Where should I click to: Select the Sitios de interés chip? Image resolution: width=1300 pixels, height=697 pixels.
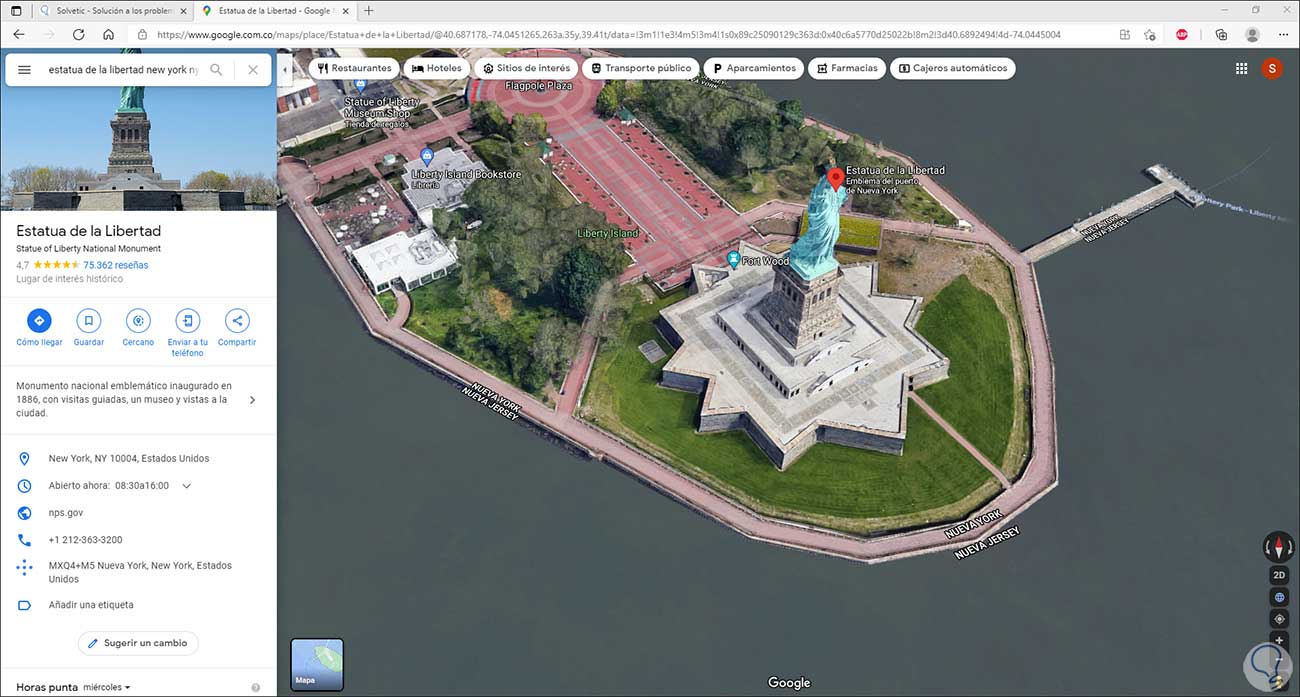pos(526,68)
